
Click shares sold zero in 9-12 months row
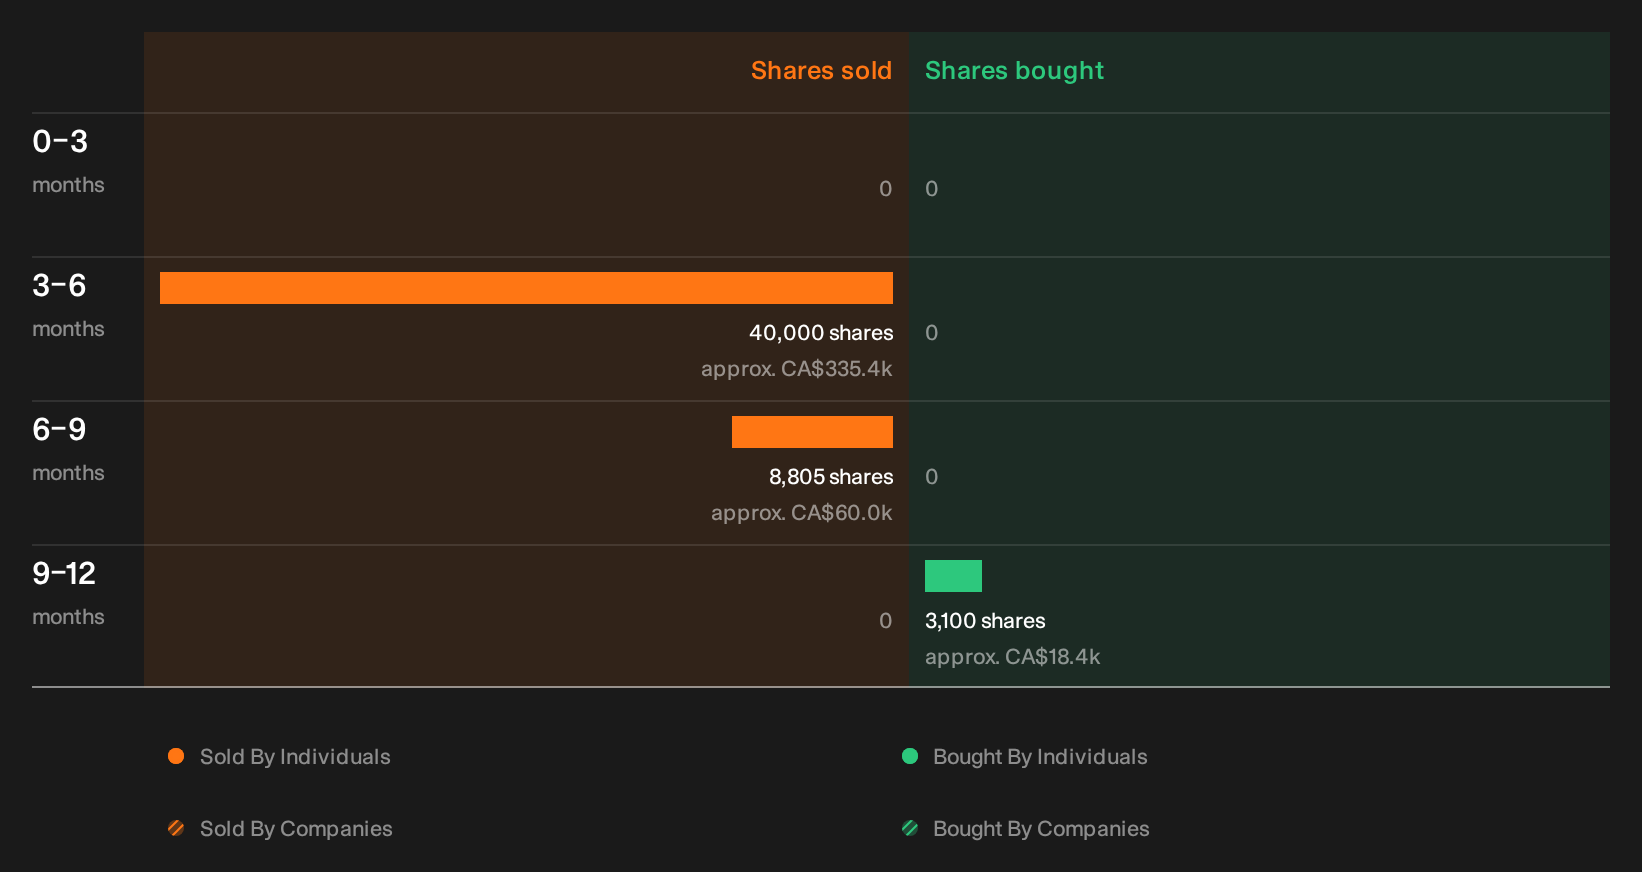(885, 621)
